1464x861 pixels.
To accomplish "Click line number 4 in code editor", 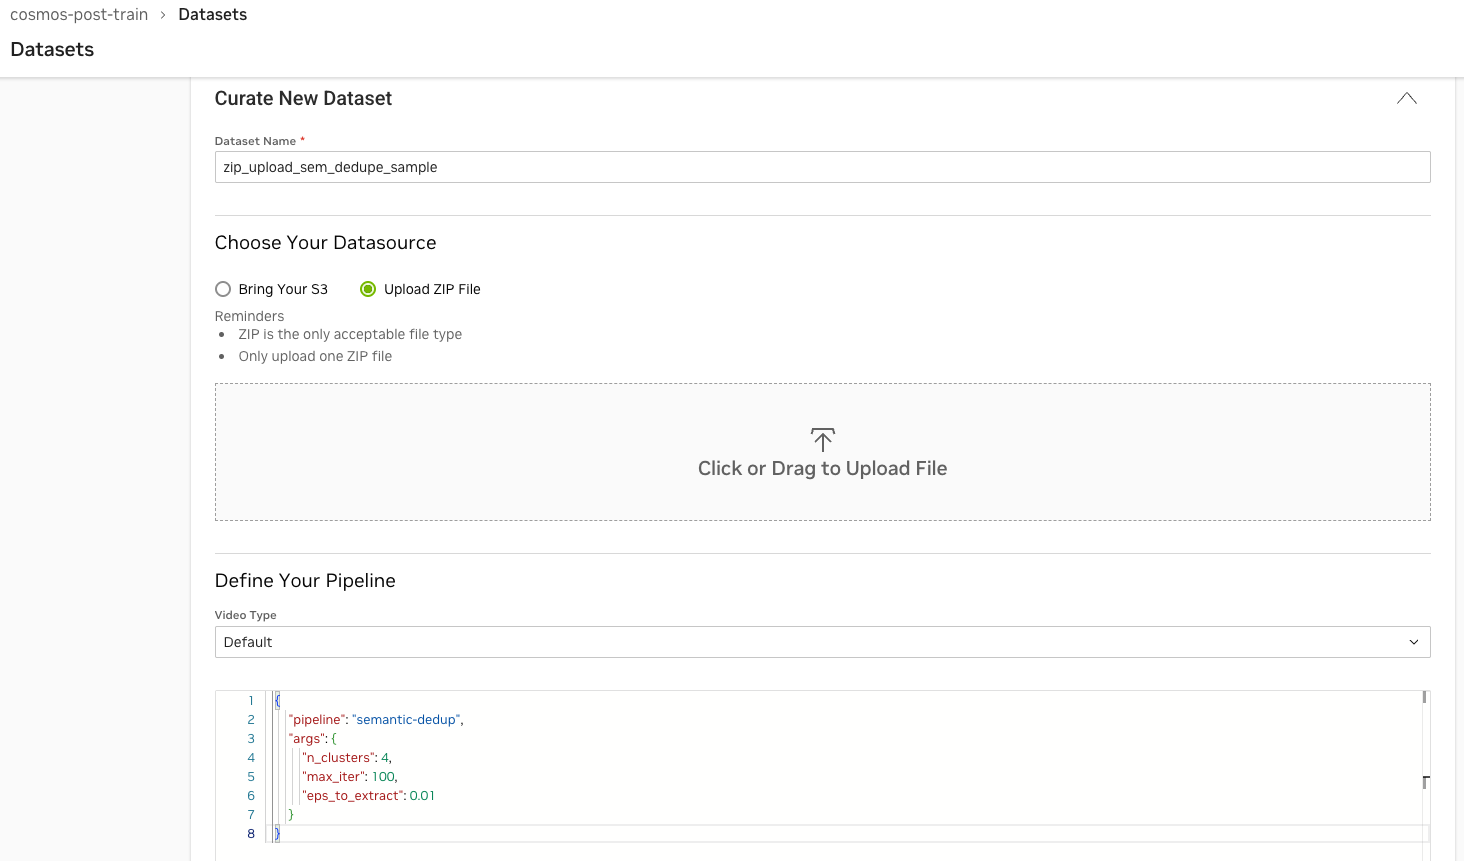I will [251, 757].
